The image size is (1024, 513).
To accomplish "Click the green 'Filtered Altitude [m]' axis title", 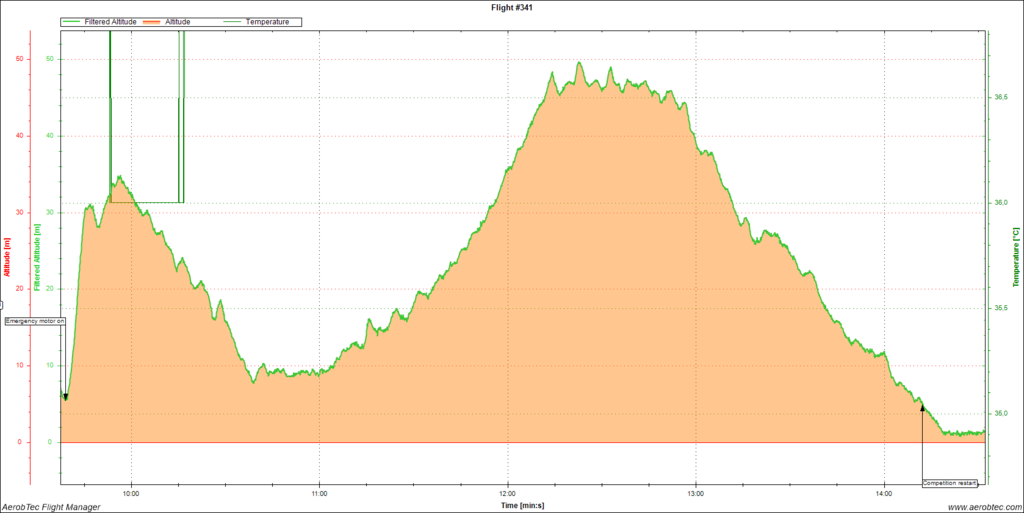I will [x=38, y=258].
